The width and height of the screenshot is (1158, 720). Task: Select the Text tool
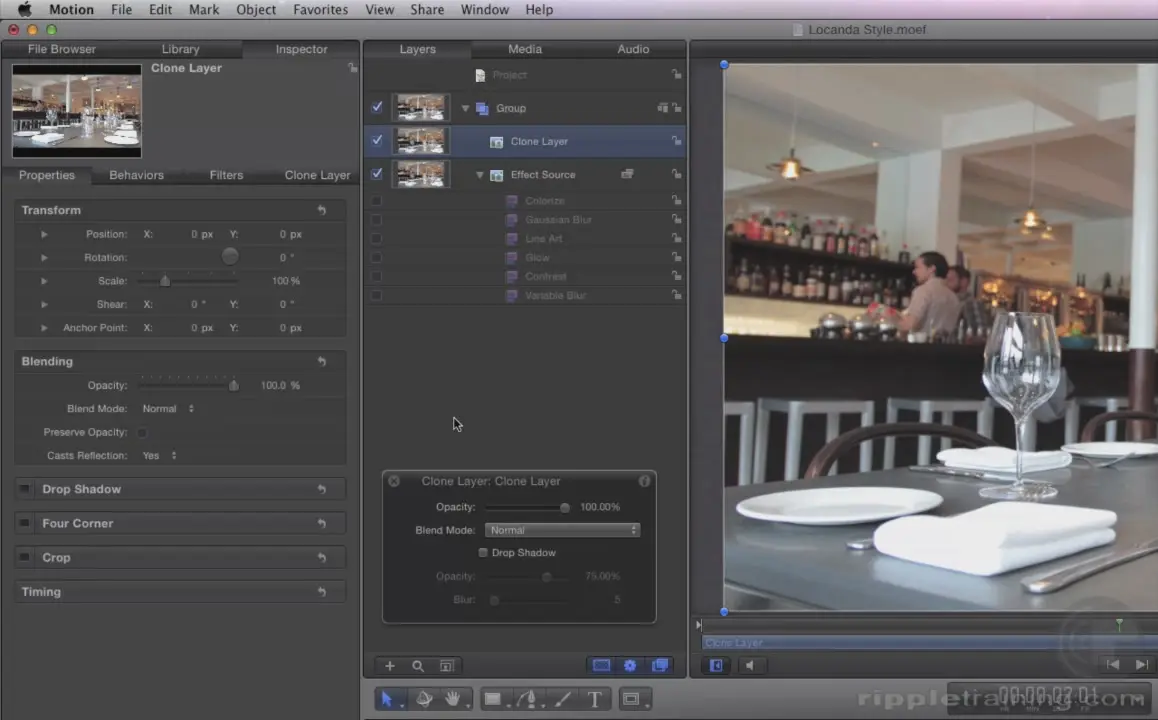click(594, 699)
